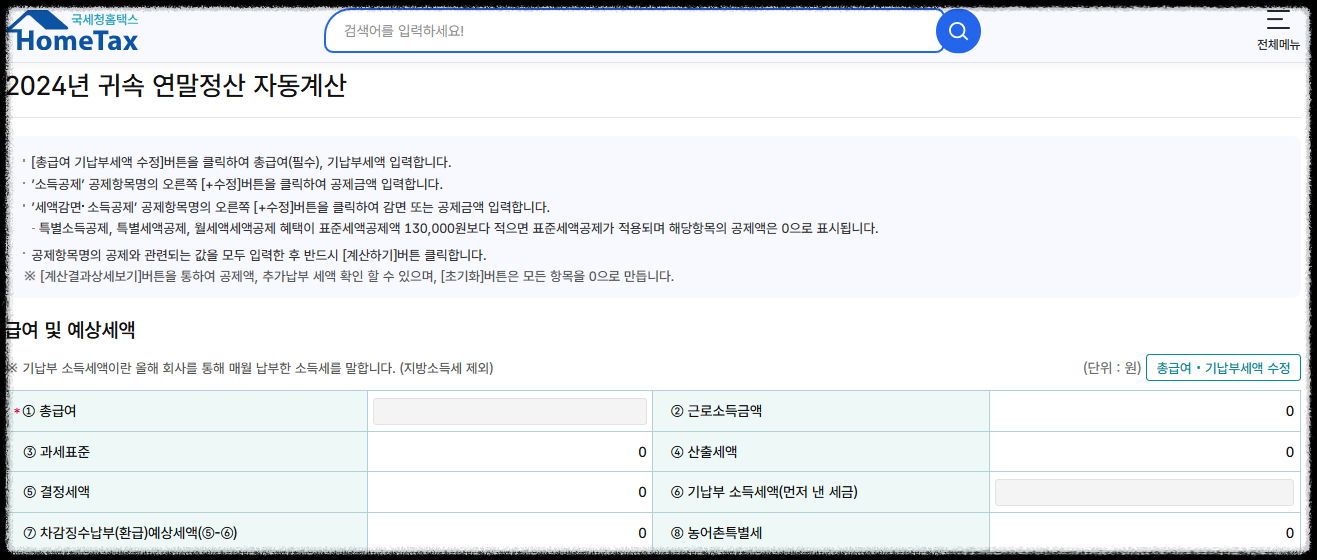Click the instruction line starting with '소득공제'
This screenshot has width=1317, height=560.
click(236, 184)
